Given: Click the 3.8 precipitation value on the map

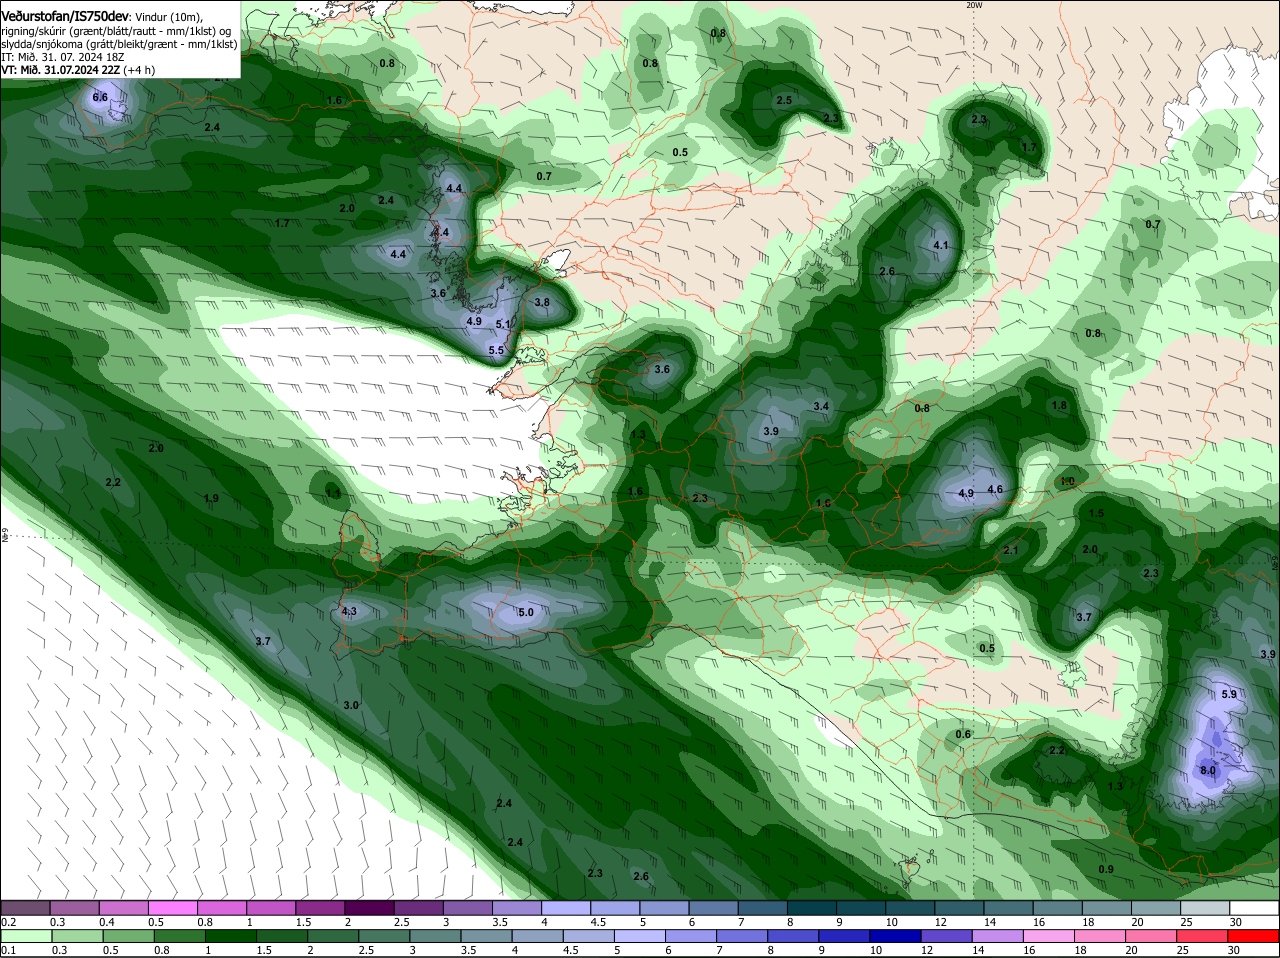Looking at the screenshot, I should (542, 302).
